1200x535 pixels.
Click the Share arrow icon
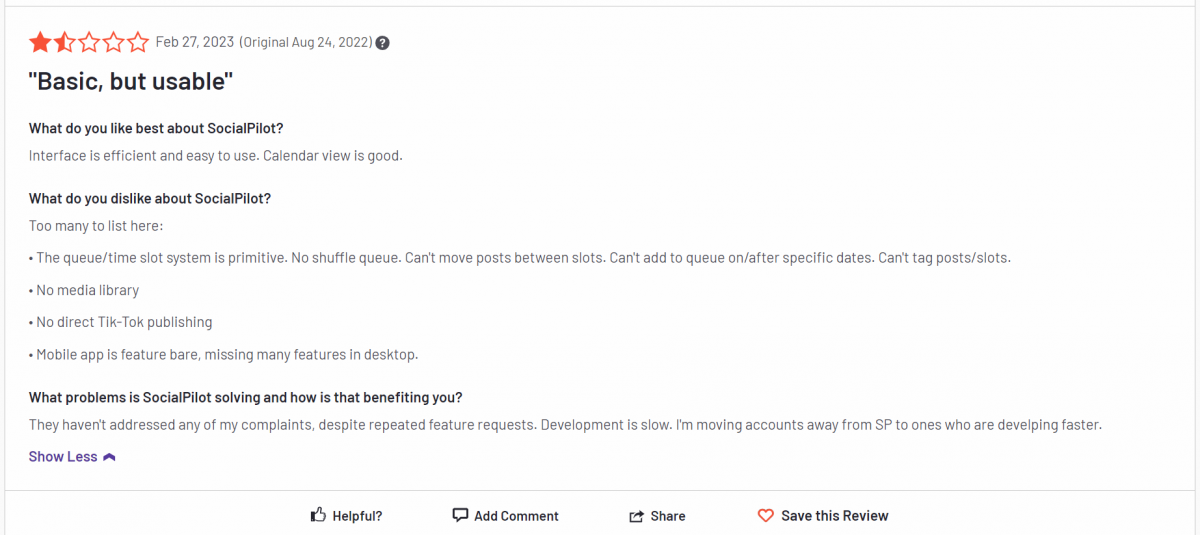(x=636, y=516)
